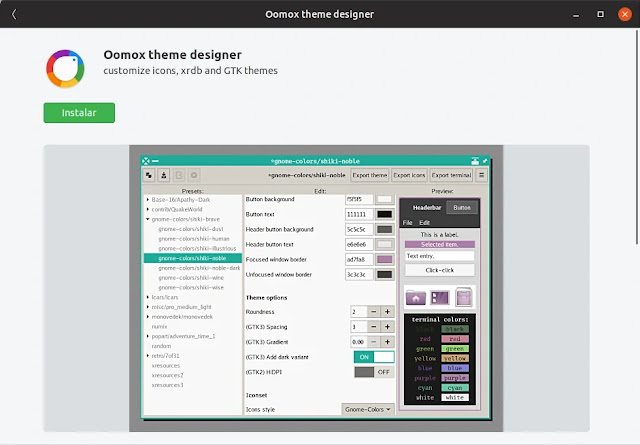
Task: Click the round X icon in the teal titlebar
Action: [146, 161]
